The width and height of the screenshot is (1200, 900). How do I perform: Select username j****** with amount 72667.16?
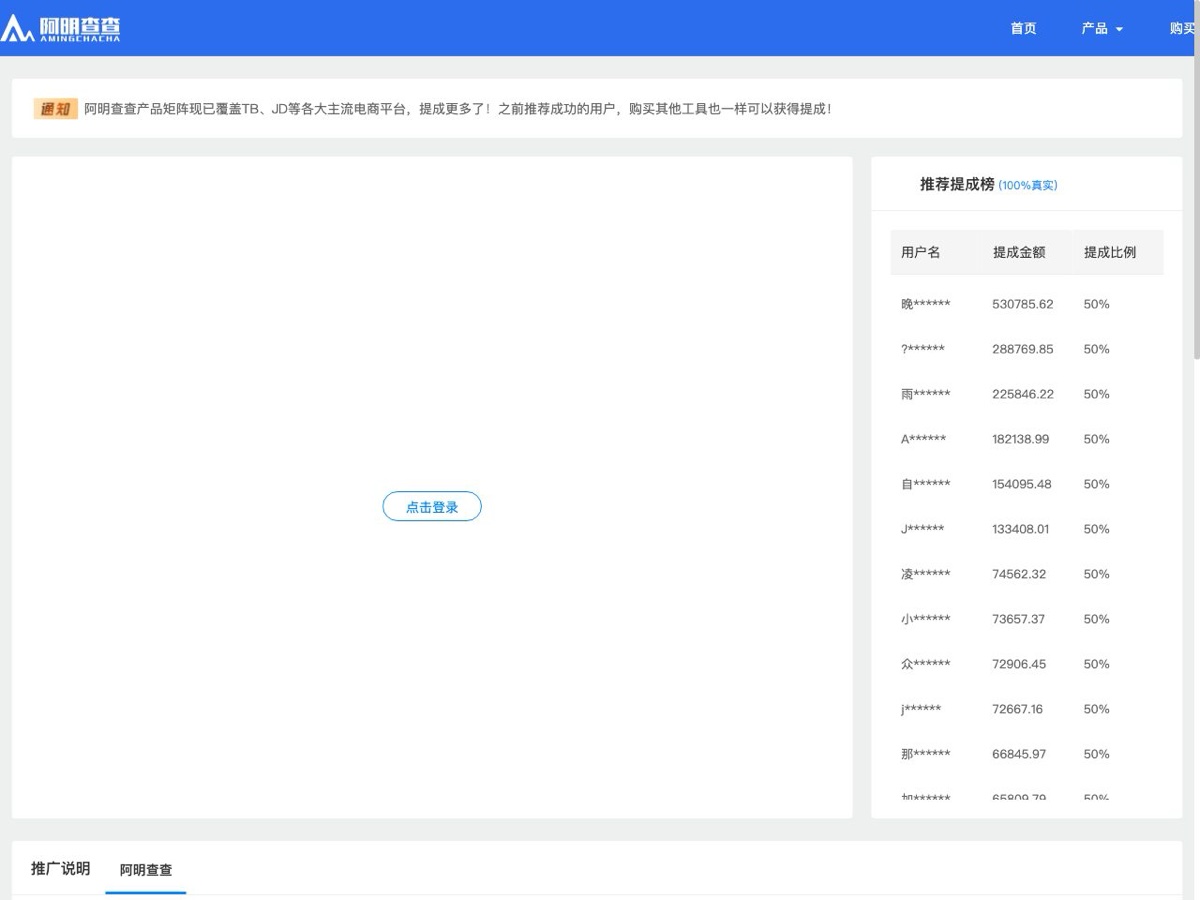(920, 709)
